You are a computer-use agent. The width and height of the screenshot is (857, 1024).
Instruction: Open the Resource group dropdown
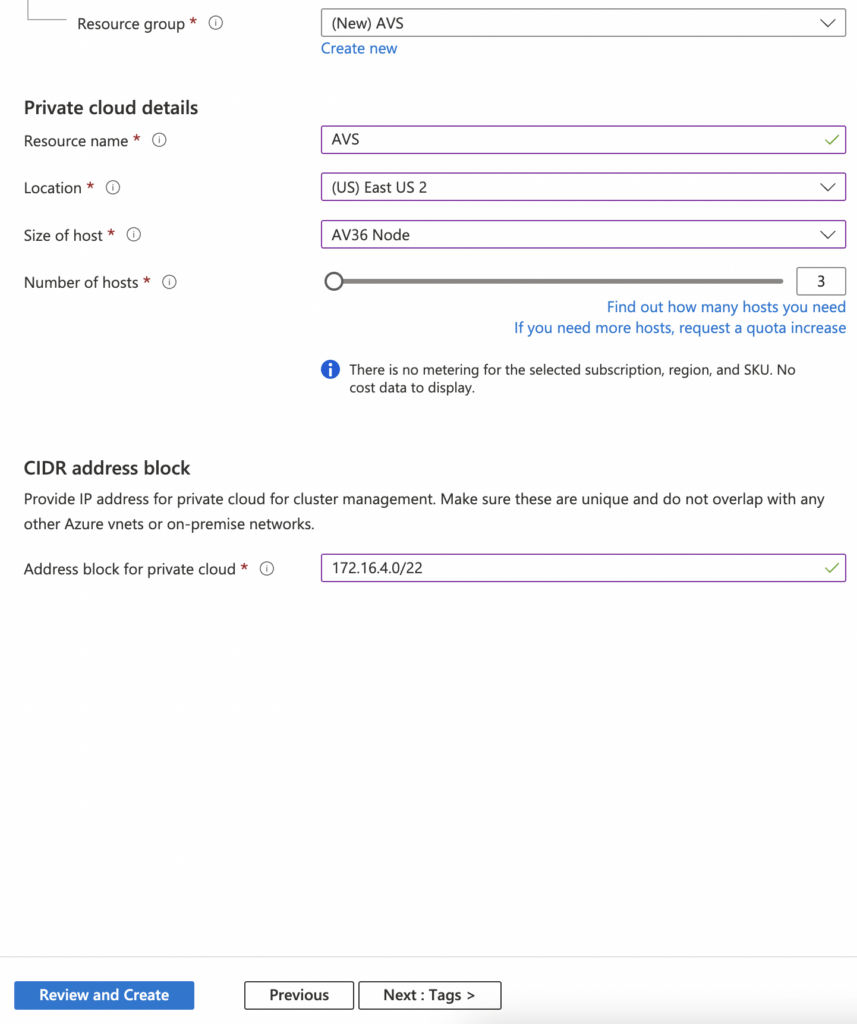[x=583, y=22]
